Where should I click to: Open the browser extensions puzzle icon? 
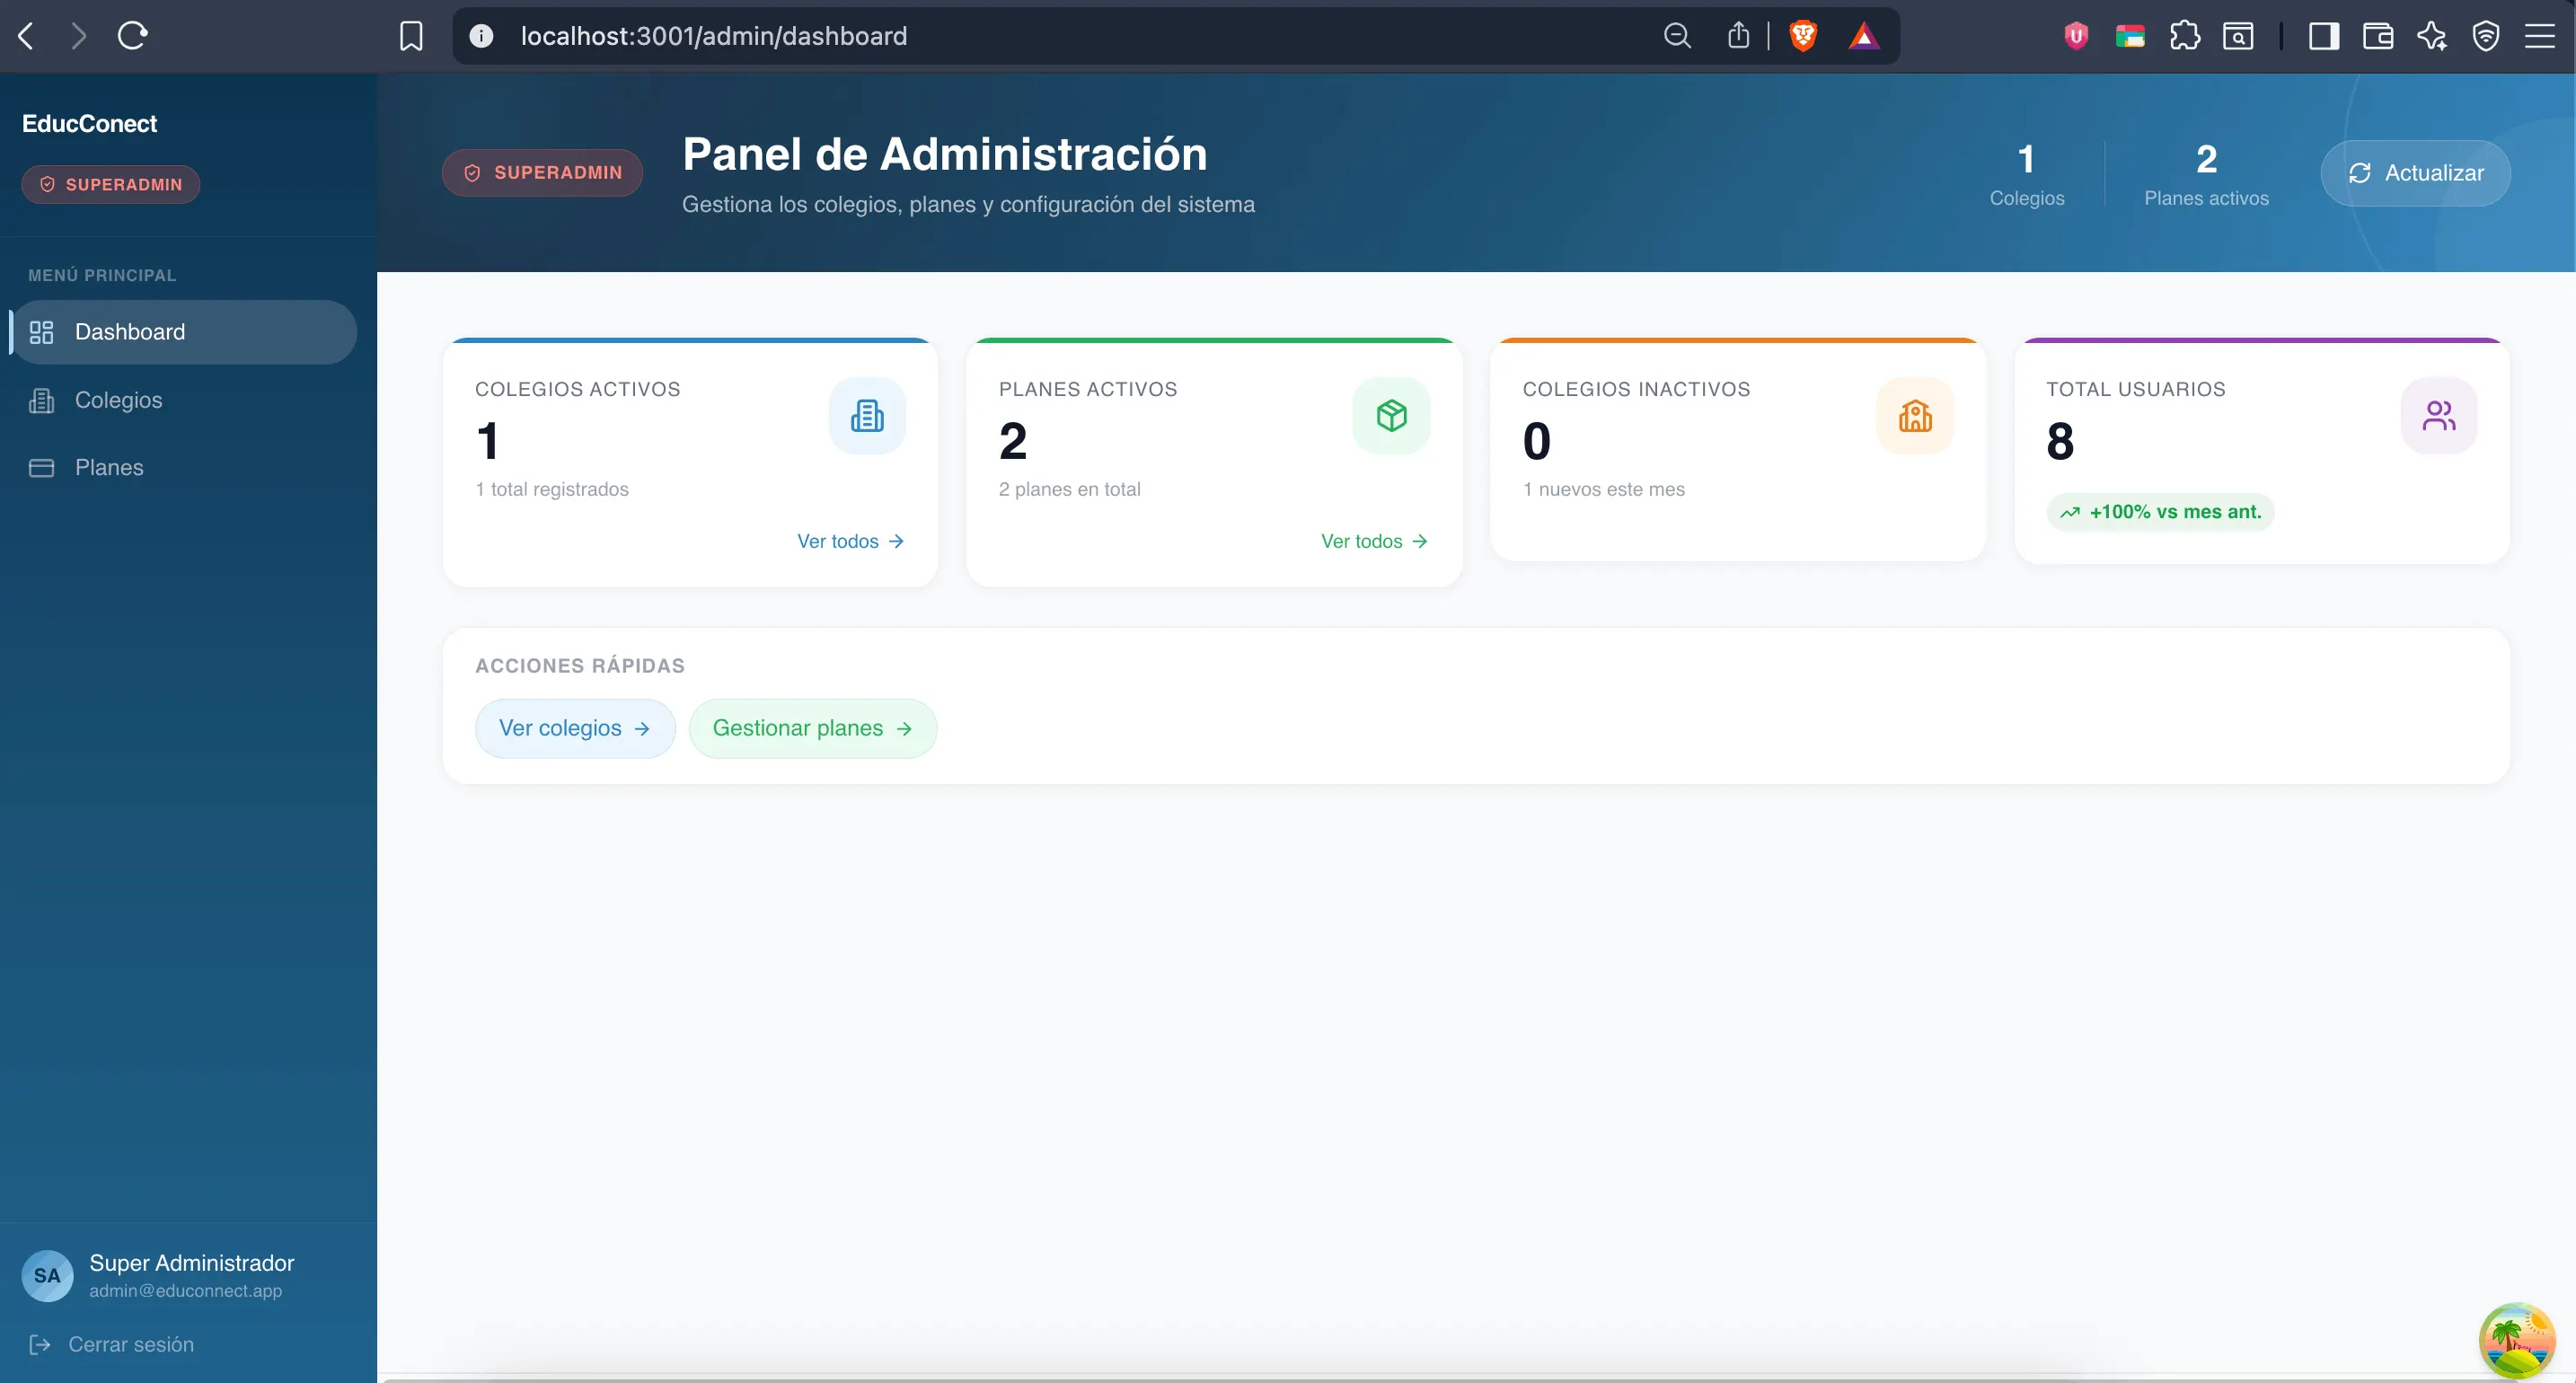[2184, 36]
